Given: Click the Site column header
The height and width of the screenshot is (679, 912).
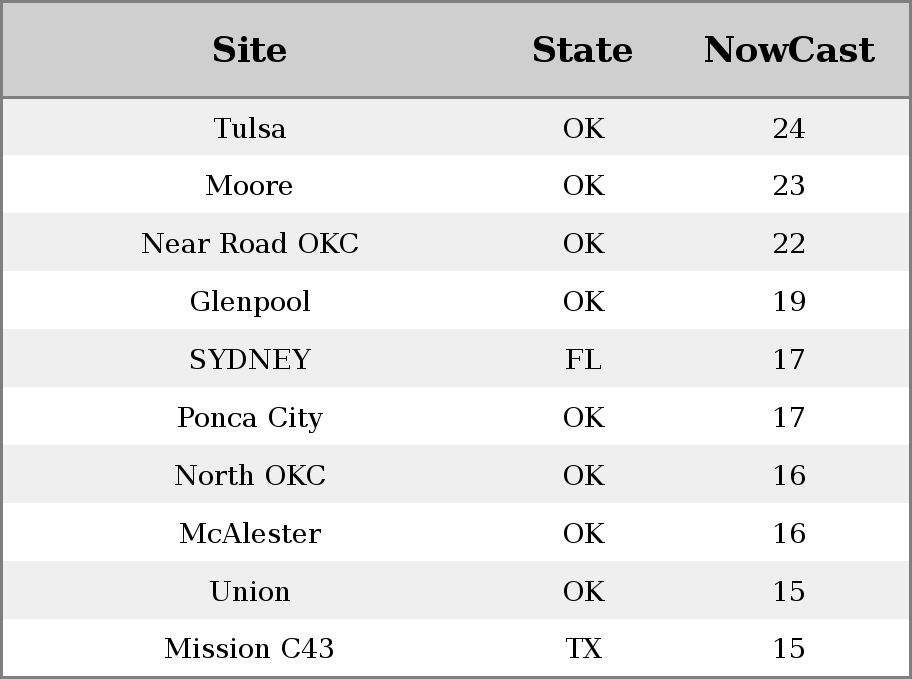Looking at the screenshot, I should [250, 50].
